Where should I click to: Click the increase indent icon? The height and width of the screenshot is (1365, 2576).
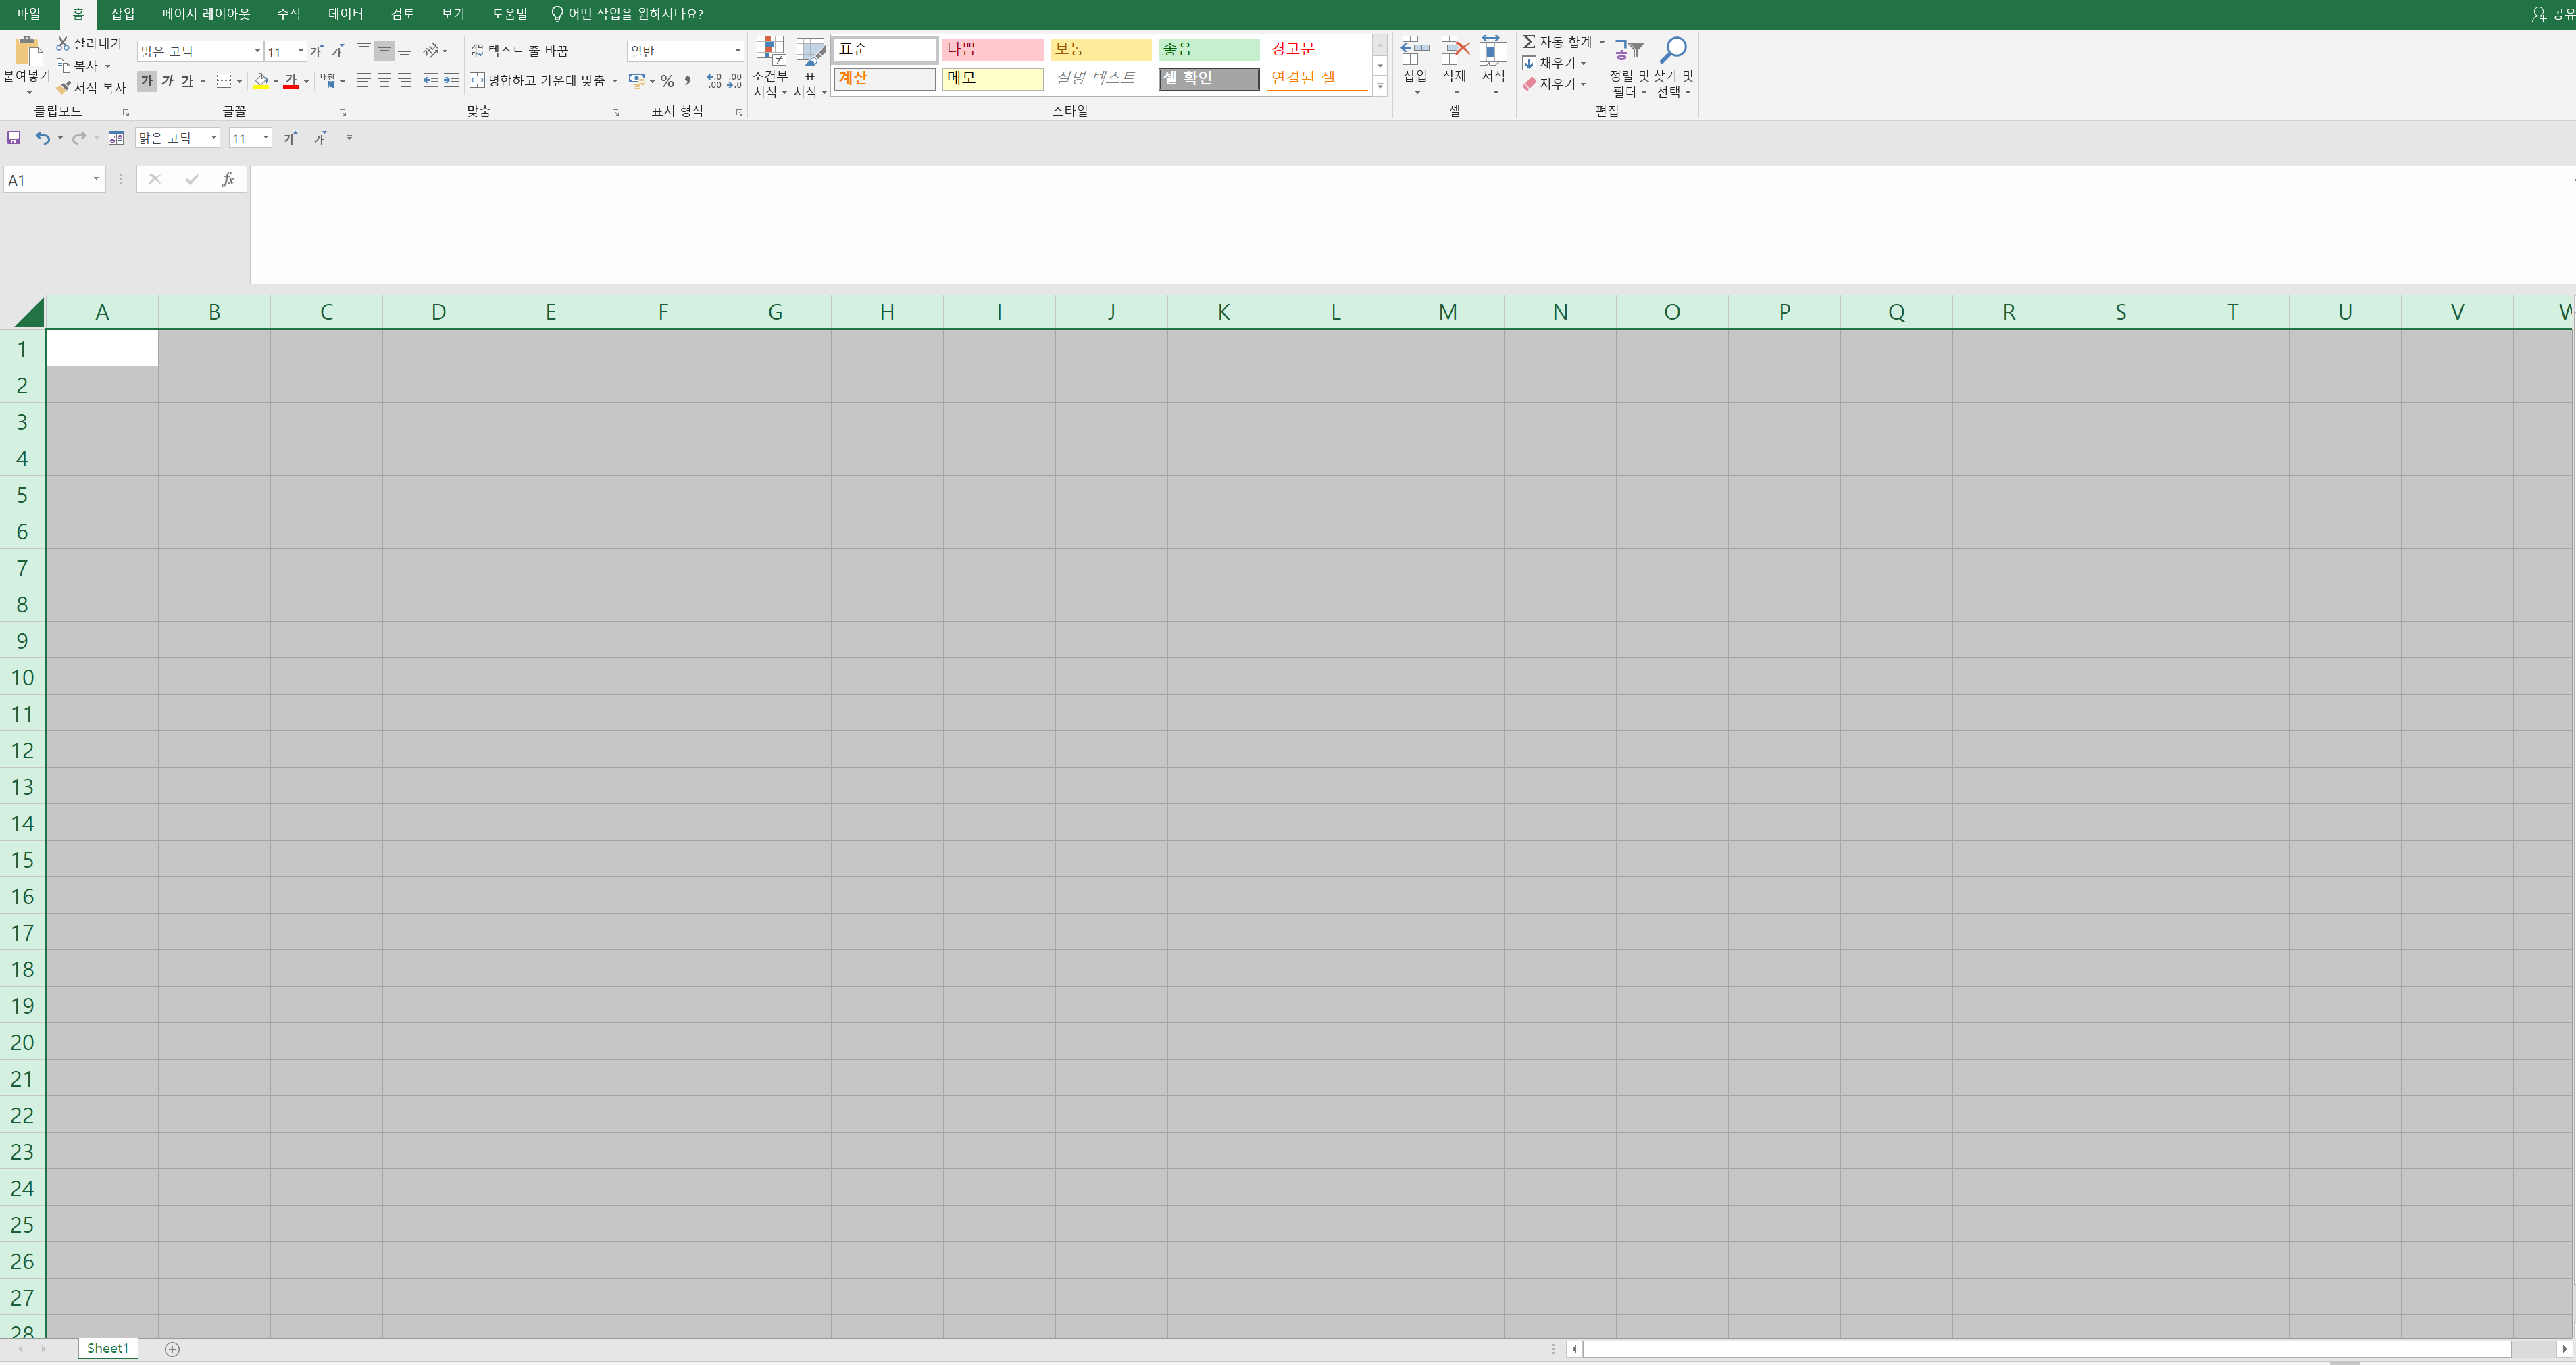click(451, 81)
